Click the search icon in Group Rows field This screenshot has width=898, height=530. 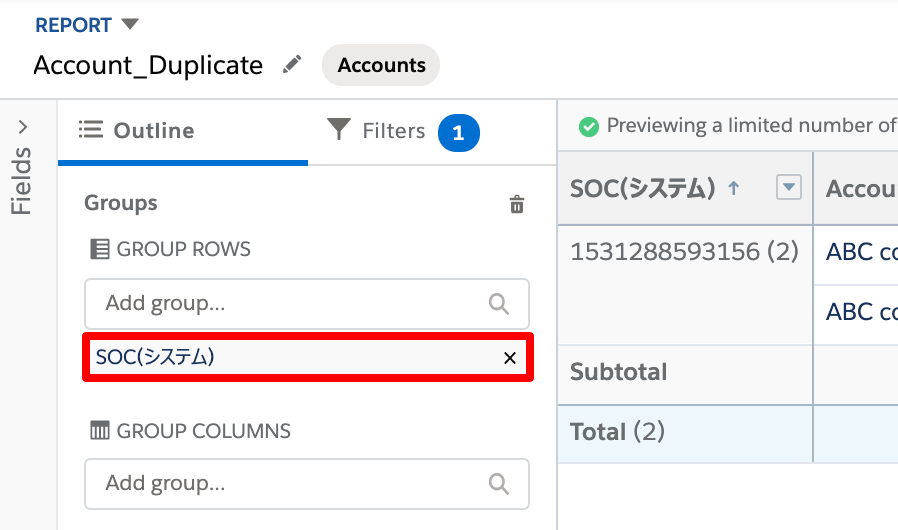pyautogui.click(x=499, y=304)
